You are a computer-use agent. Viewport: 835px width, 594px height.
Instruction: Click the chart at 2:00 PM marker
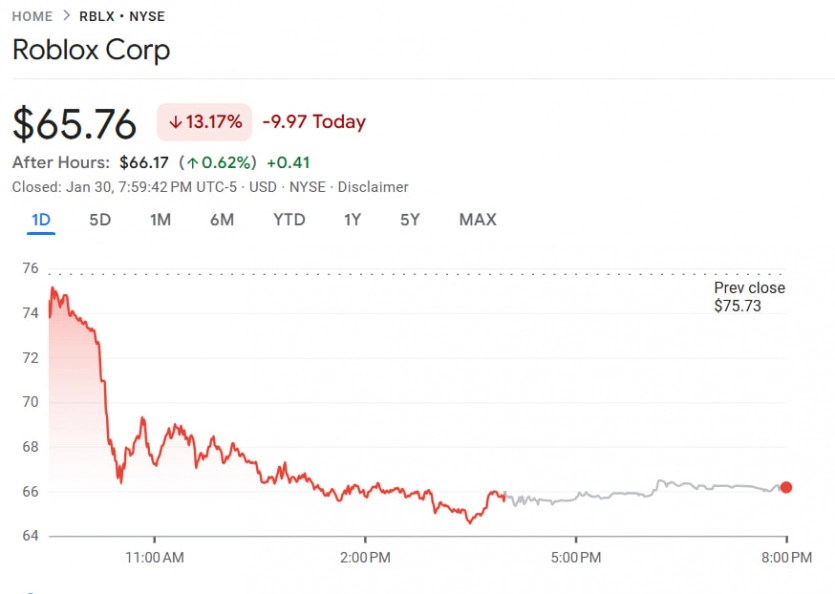365,555
